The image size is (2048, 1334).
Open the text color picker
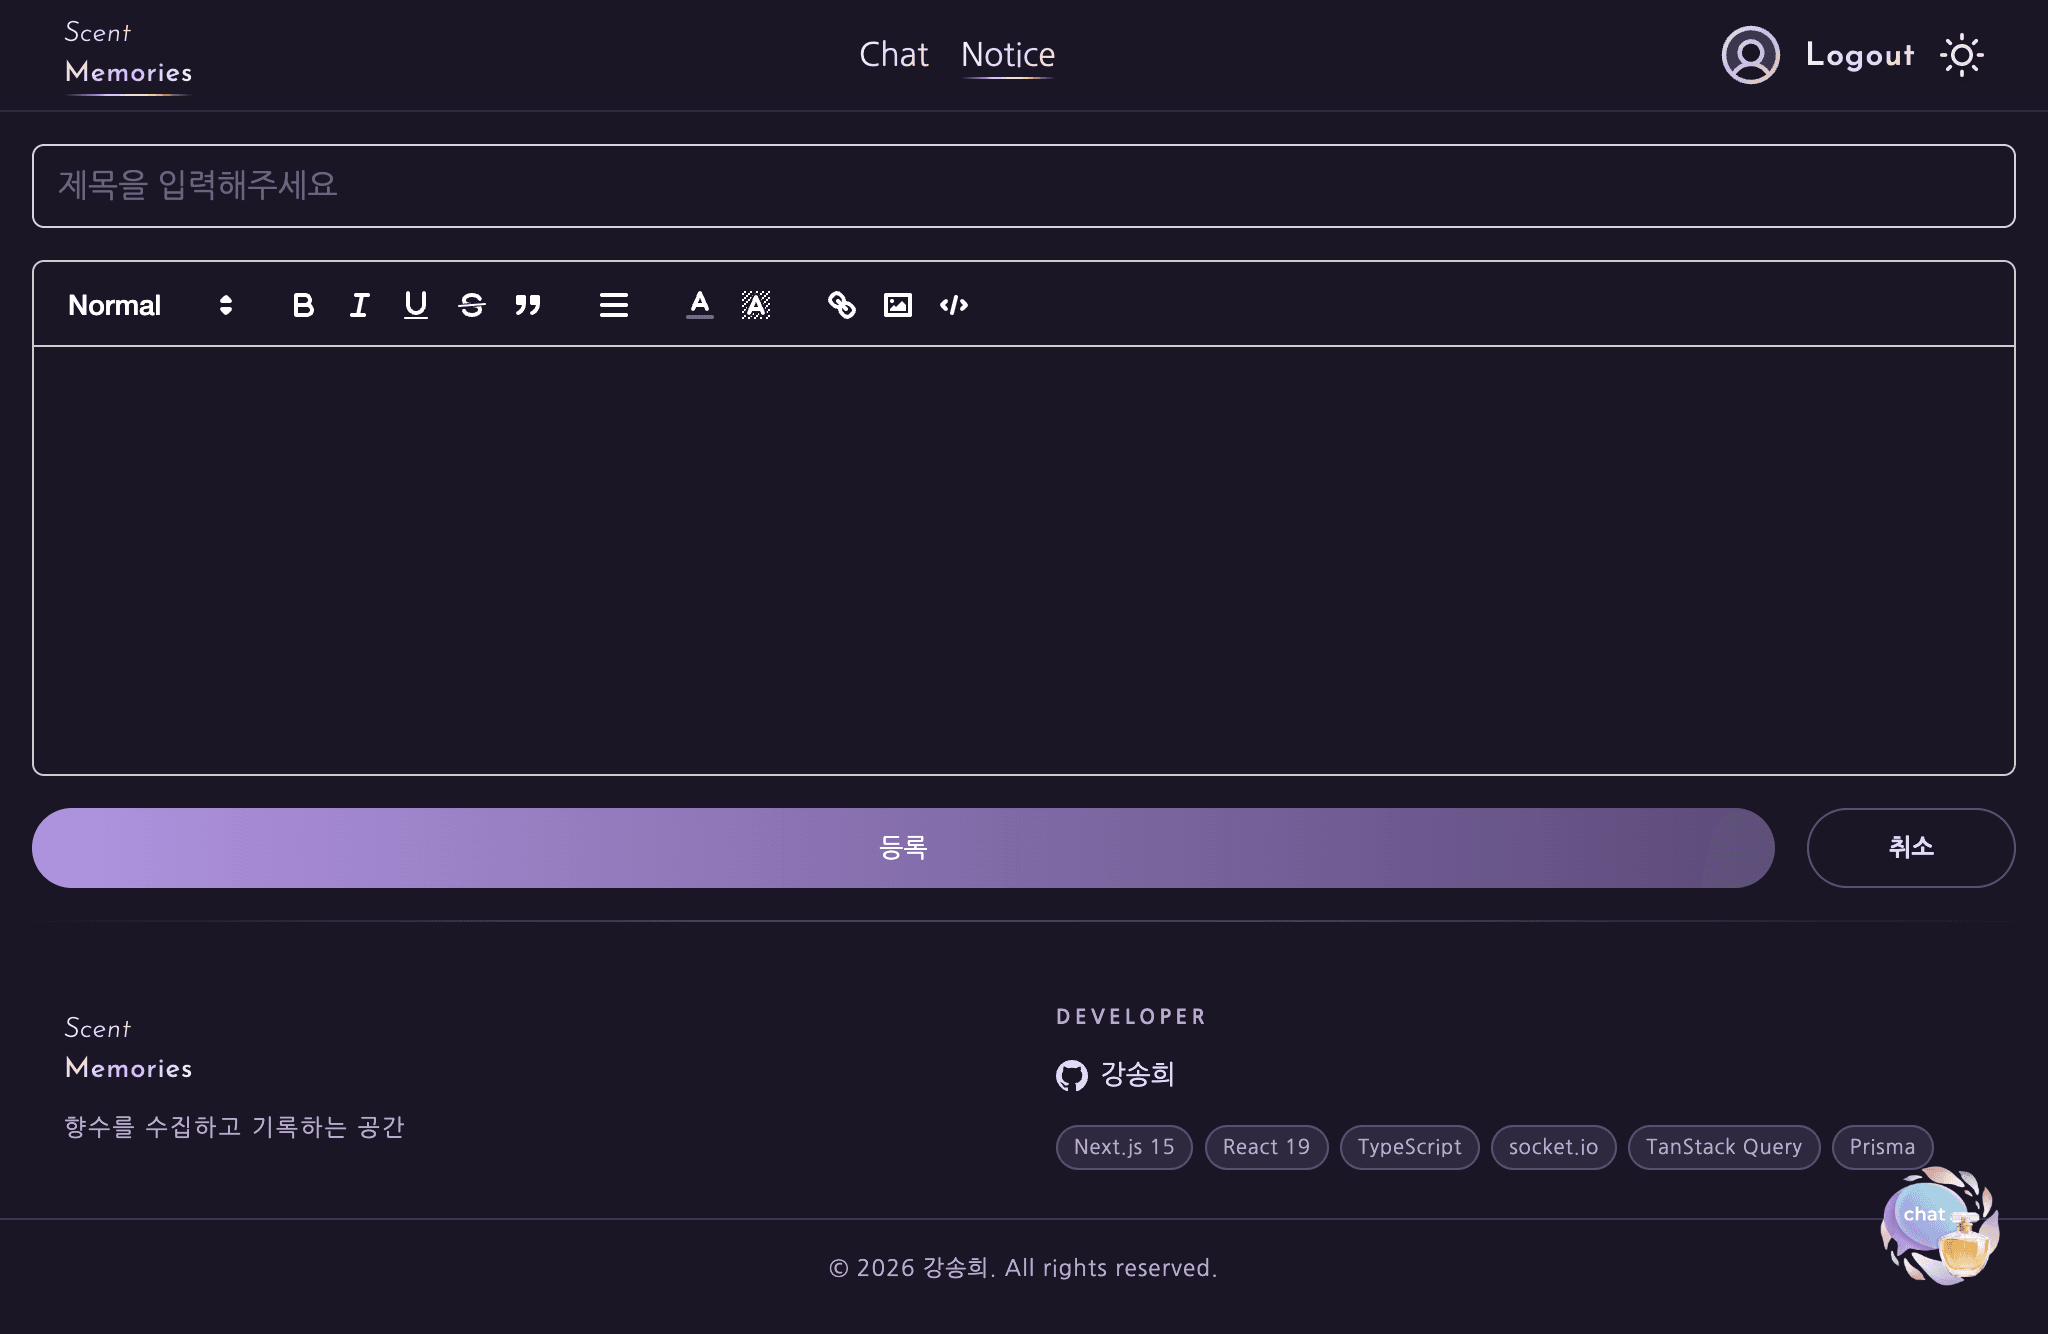tap(699, 305)
